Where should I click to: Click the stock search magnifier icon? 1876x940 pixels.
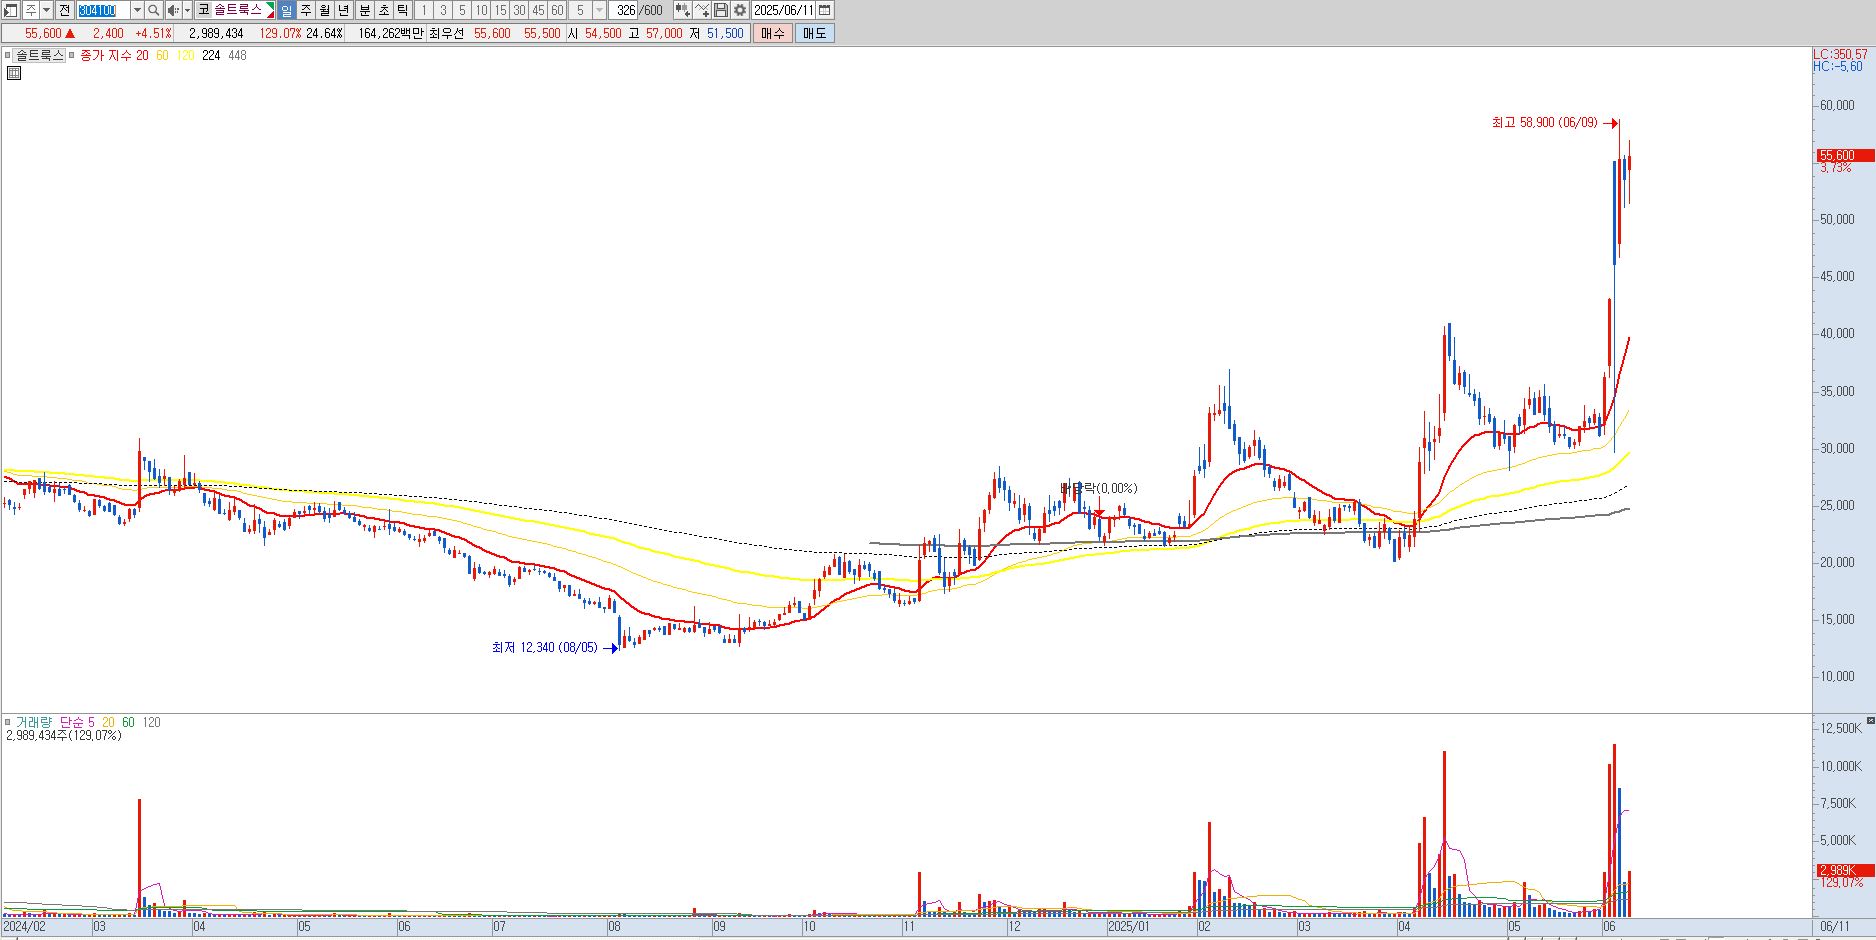[x=154, y=10]
